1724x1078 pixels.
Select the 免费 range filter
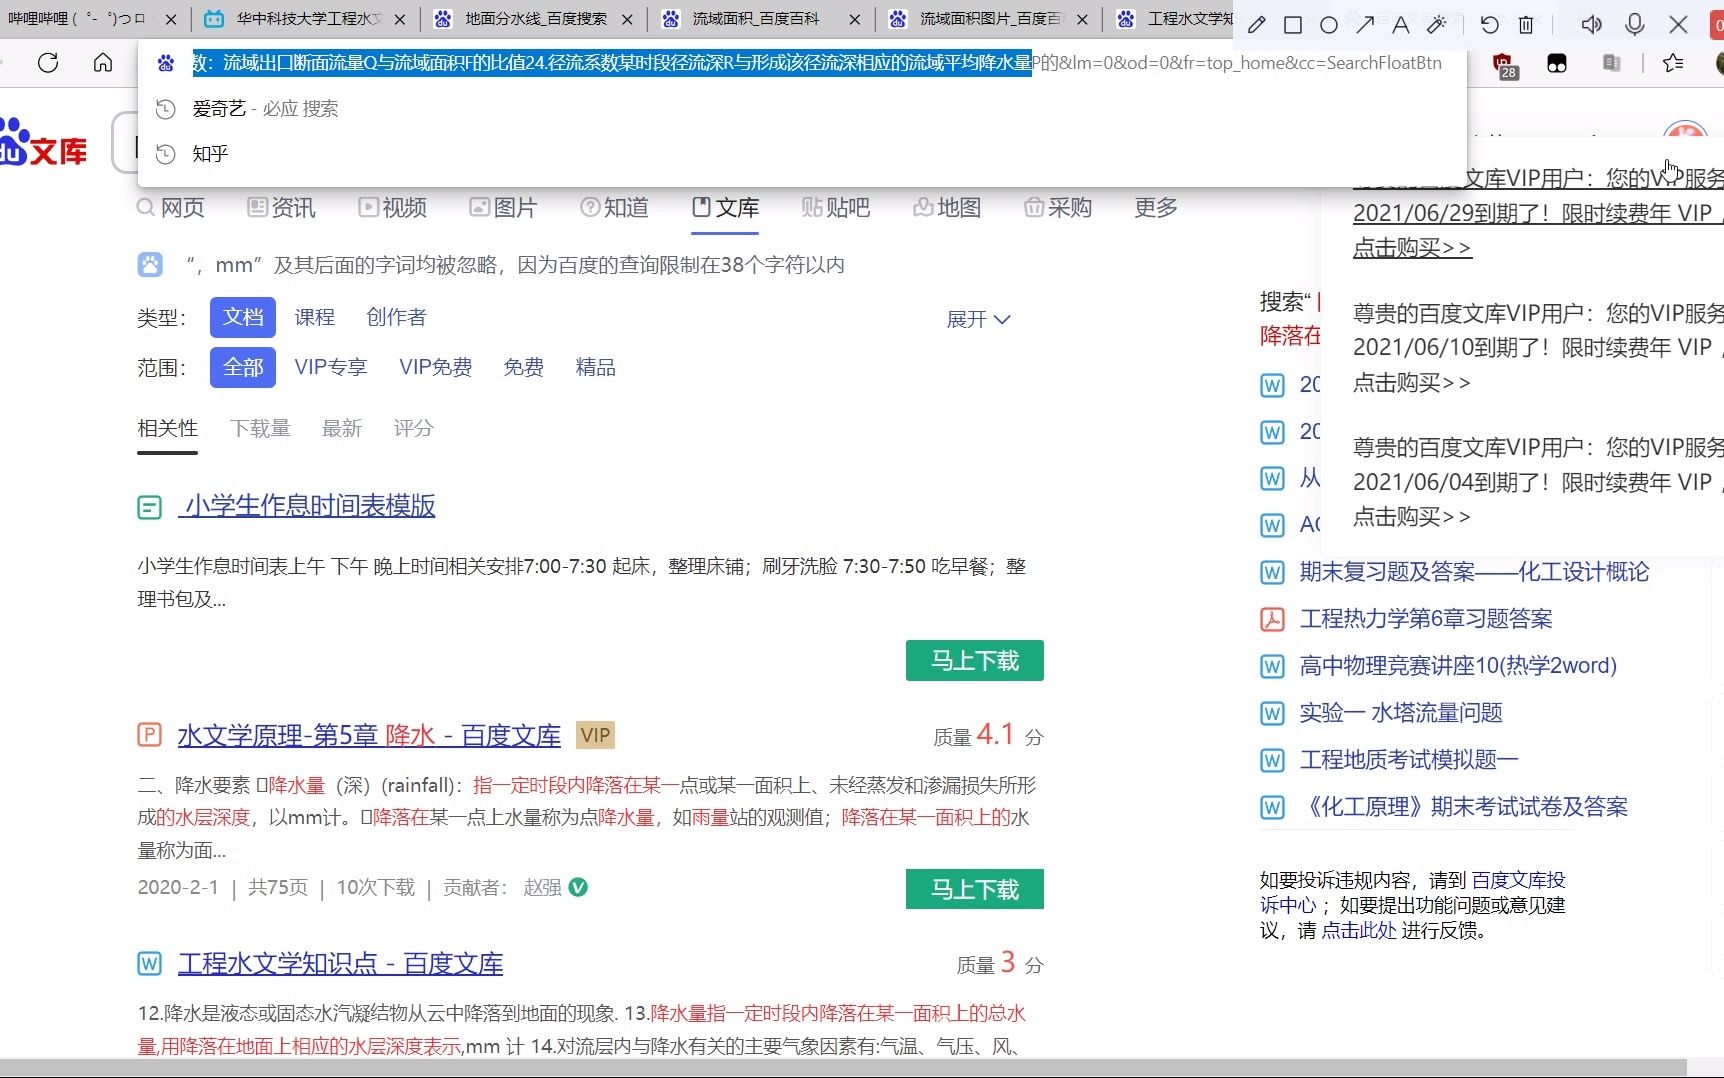524,367
